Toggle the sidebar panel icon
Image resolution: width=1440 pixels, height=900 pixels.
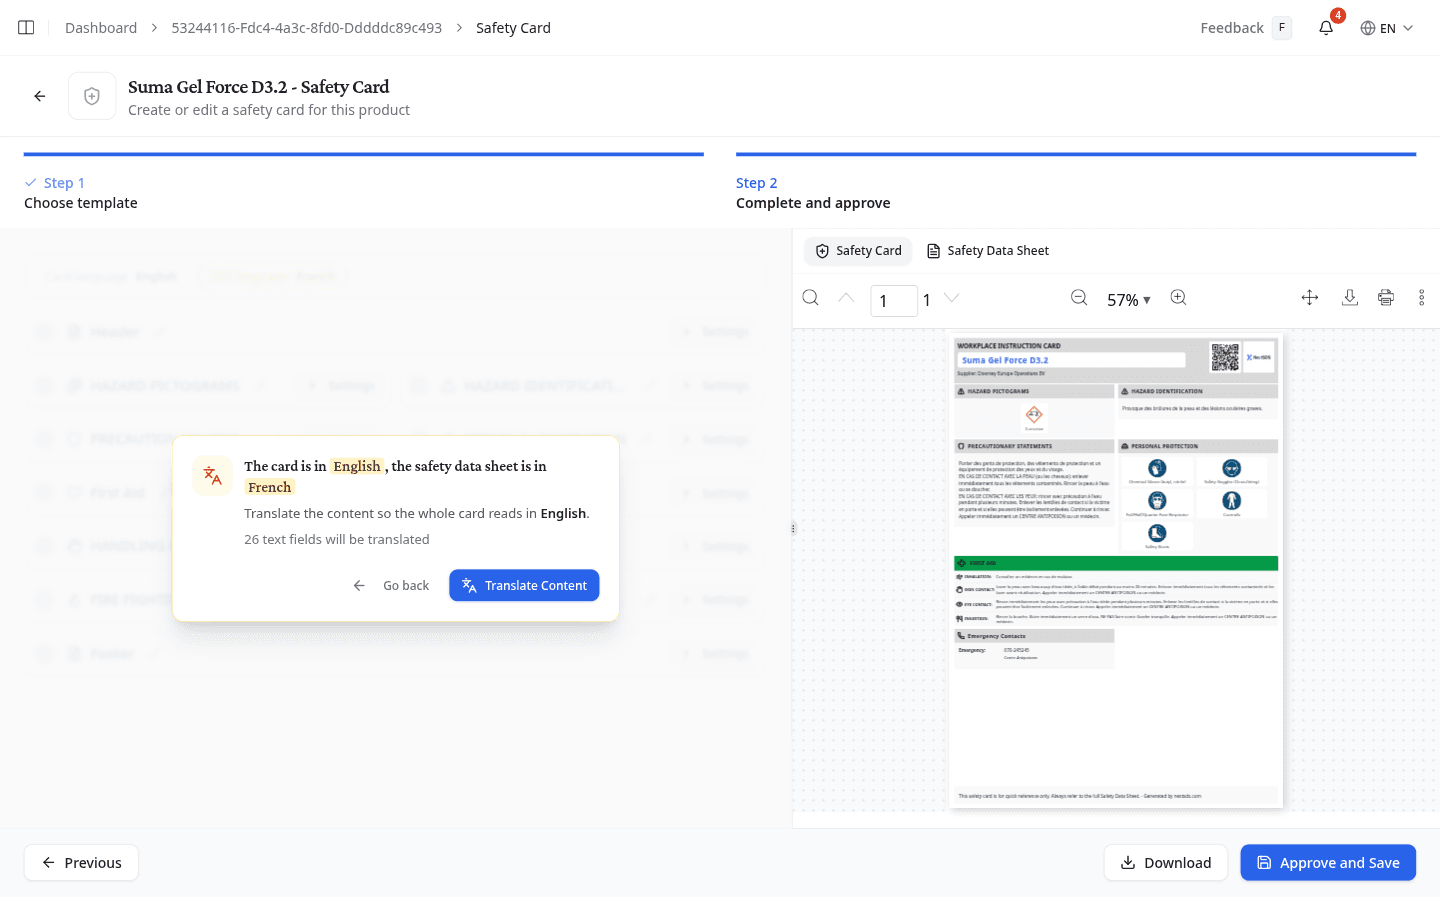coord(26,28)
